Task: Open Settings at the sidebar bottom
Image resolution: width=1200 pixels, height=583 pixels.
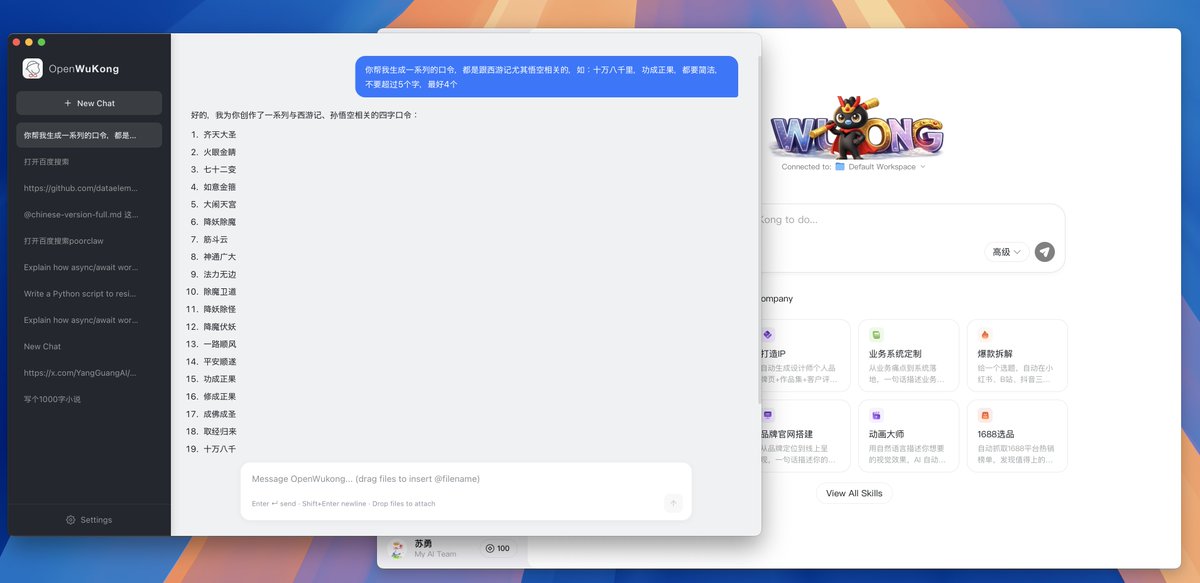Action: point(89,520)
